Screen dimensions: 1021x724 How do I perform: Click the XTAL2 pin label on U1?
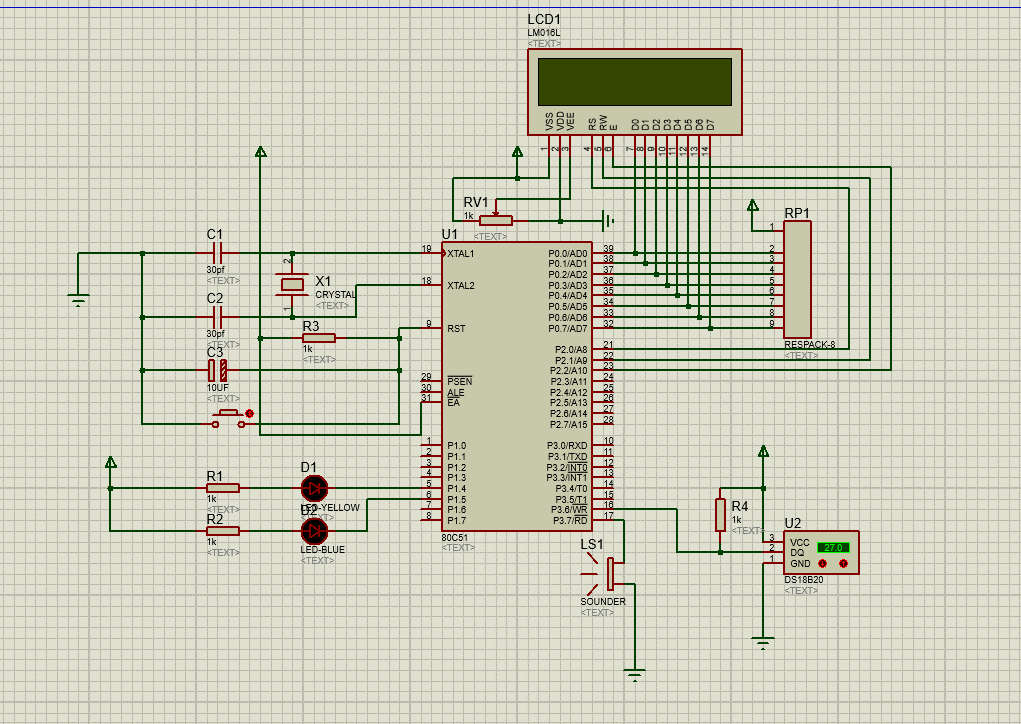point(460,285)
